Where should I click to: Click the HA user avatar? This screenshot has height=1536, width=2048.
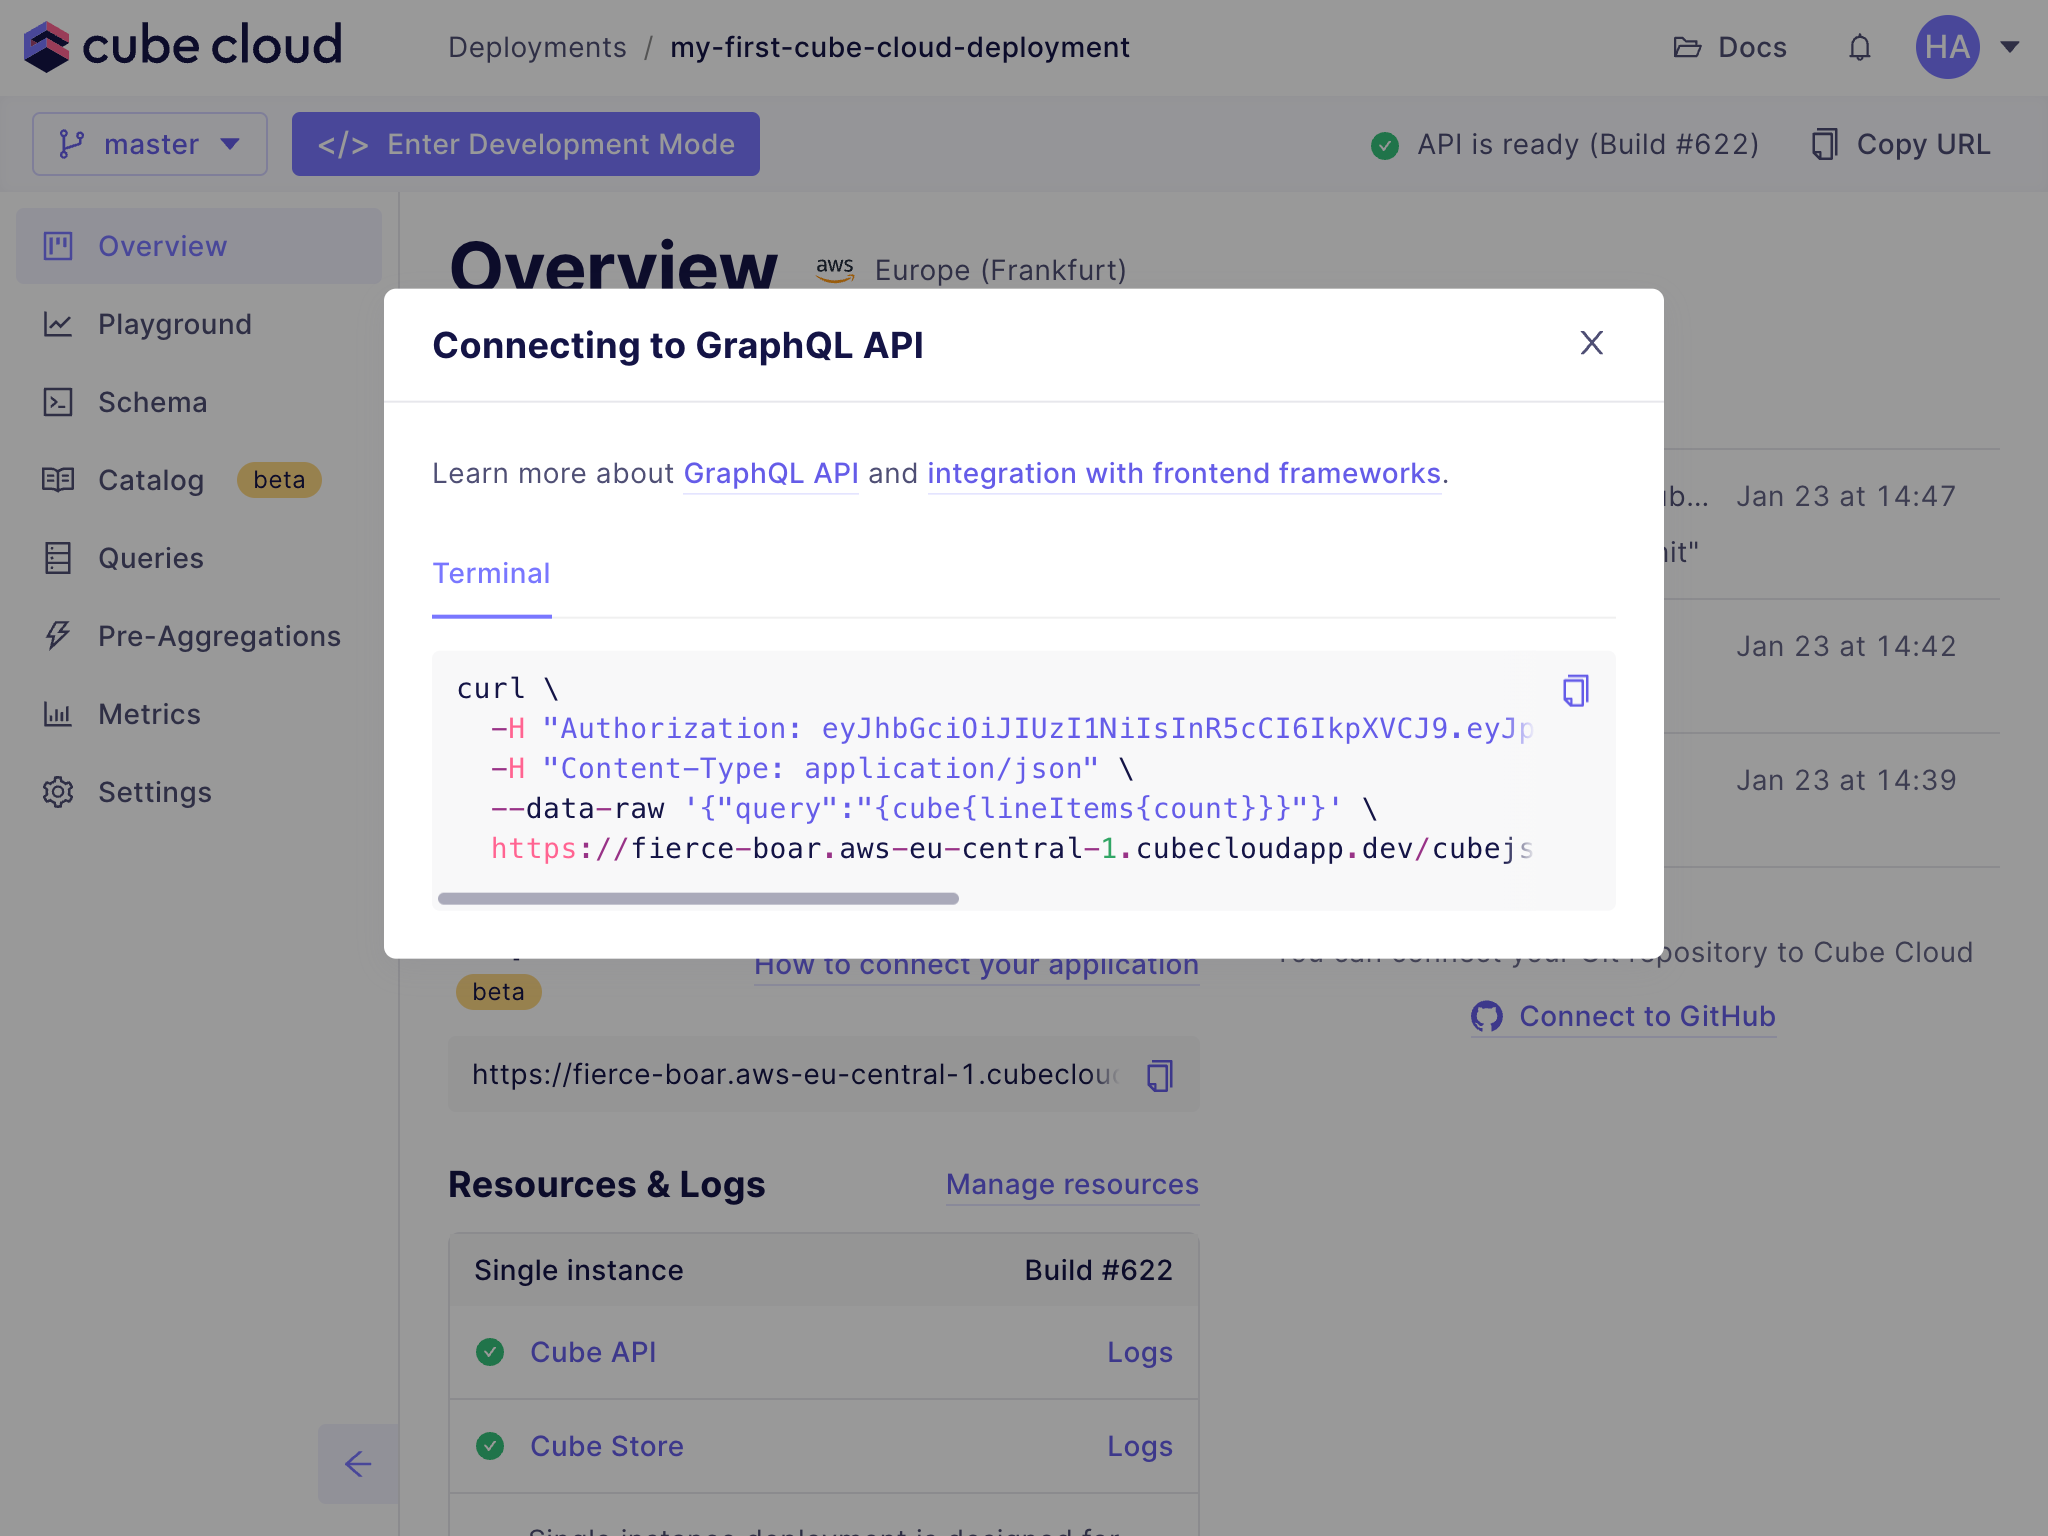pyautogui.click(x=1947, y=47)
